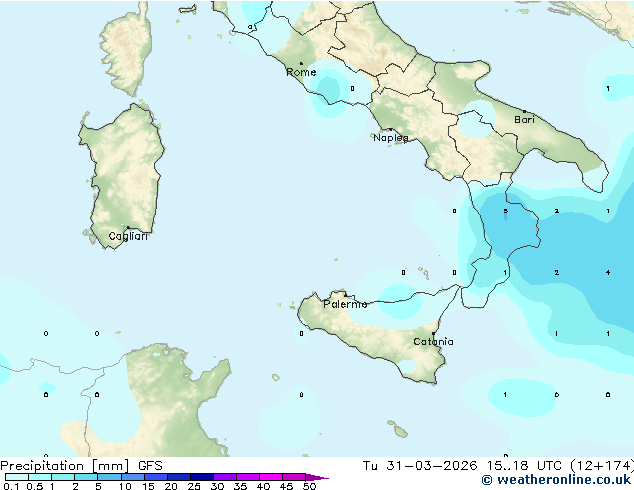Click the legend tick label 50

(309, 486)
